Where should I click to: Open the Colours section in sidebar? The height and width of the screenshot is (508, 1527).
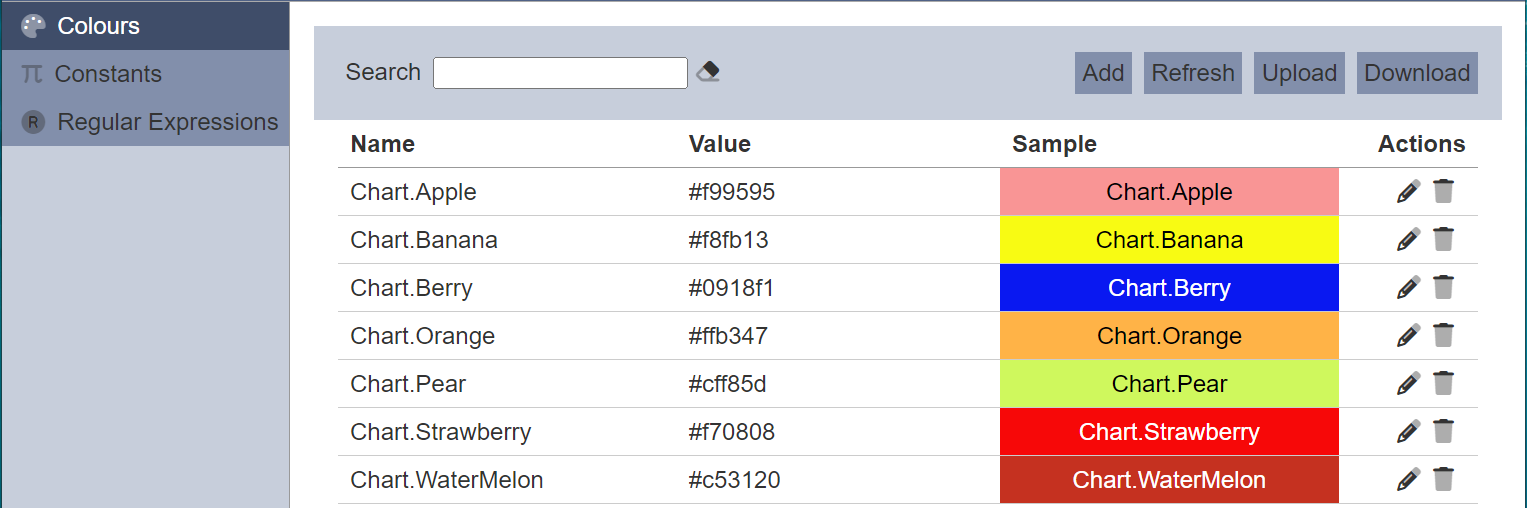tap(98, 26)
